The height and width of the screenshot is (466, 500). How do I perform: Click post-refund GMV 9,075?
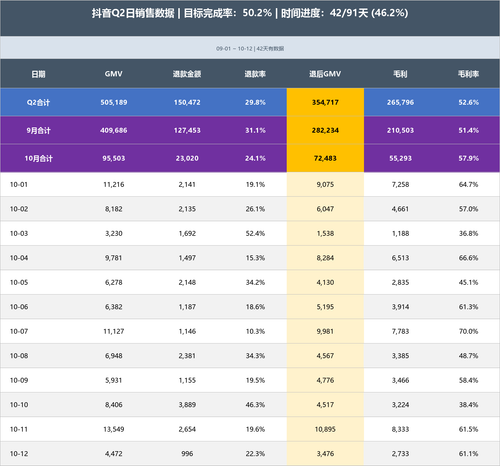[x=325, y=184]
